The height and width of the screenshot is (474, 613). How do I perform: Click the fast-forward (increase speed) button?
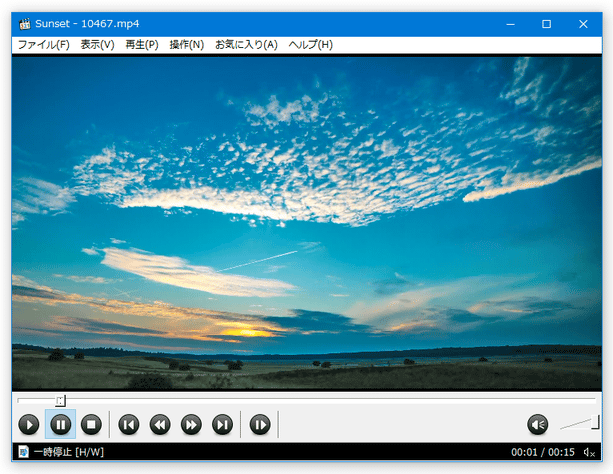point(191,425)
